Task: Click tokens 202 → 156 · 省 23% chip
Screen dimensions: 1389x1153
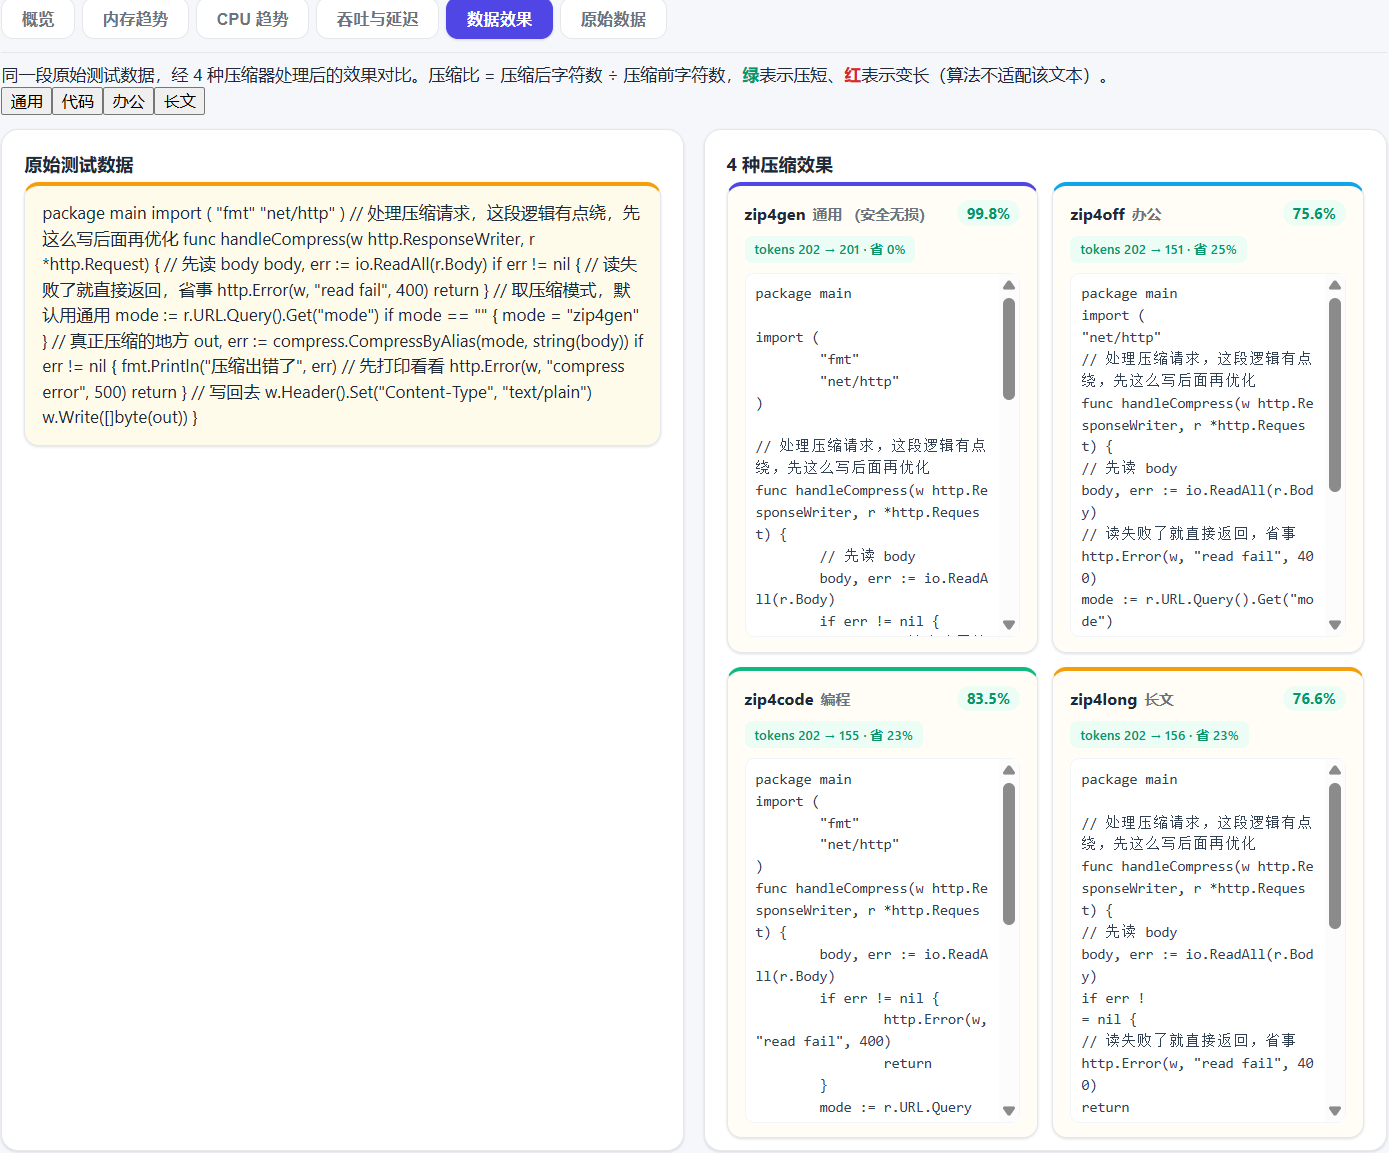Action: (1159, 735)
